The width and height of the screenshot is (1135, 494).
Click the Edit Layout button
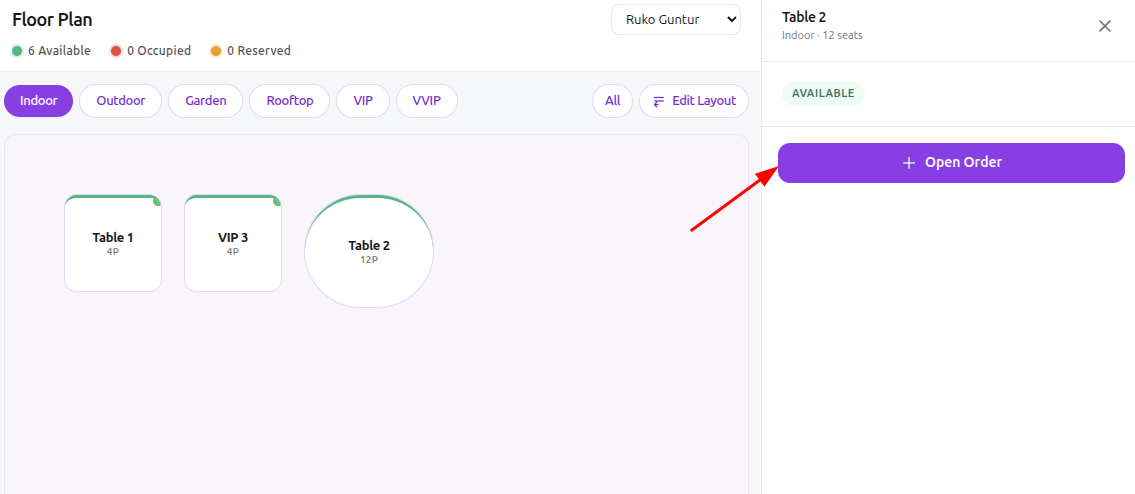(x=693, y=101)
